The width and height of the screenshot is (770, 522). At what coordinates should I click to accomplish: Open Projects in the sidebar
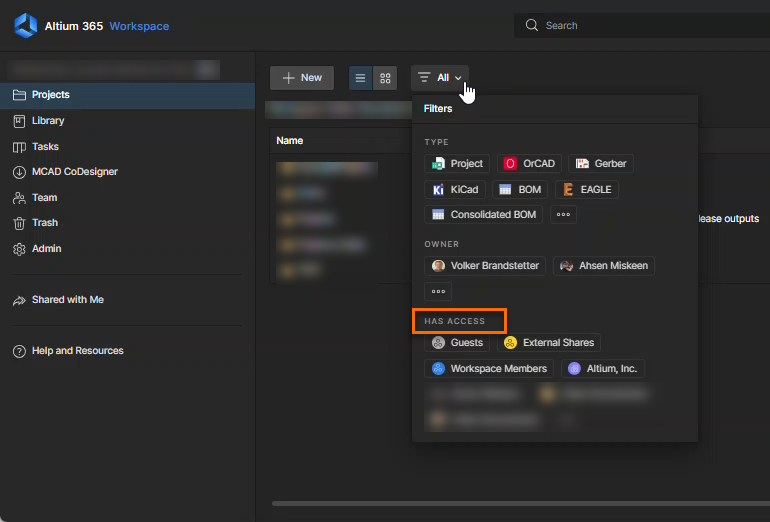pyautogui.click(x=128, y=95)
